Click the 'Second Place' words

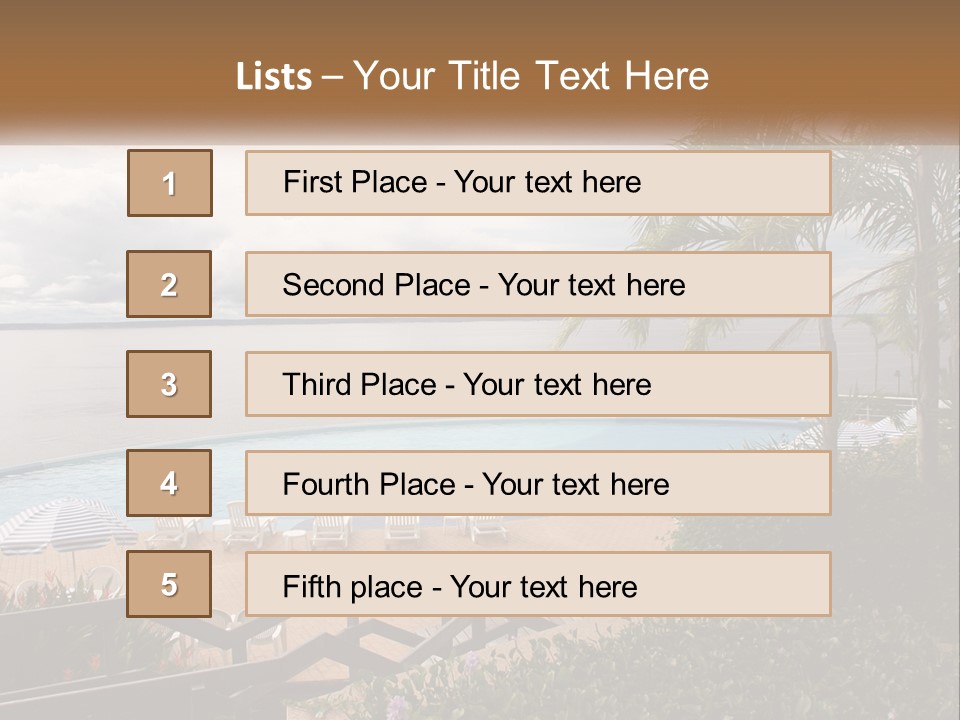click(x=377, y=285)
